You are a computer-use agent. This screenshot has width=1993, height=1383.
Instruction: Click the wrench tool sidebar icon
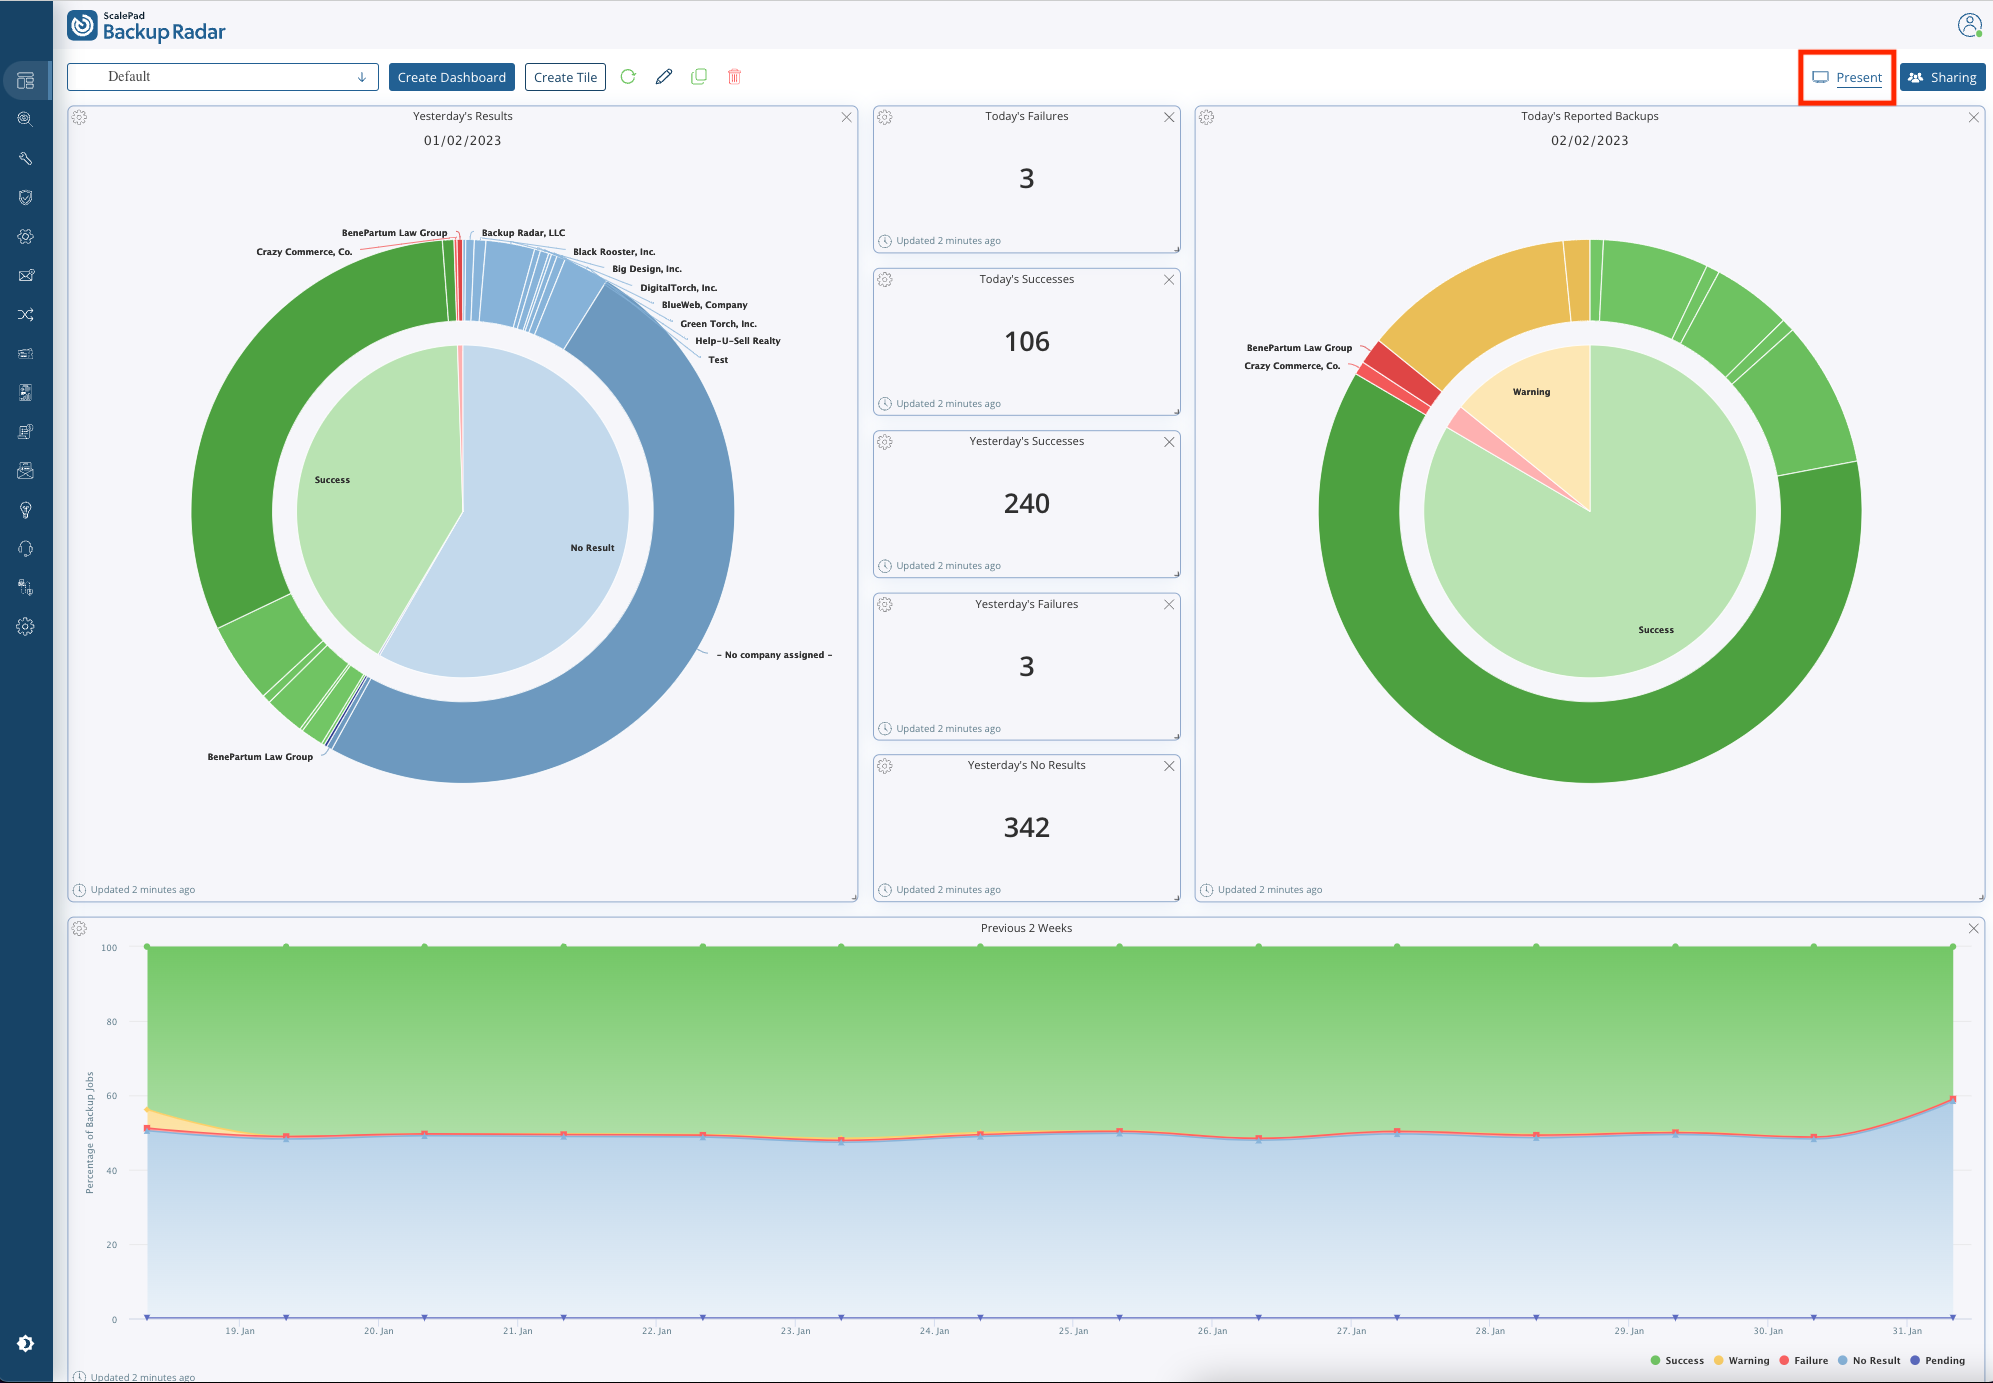(26, 158)
